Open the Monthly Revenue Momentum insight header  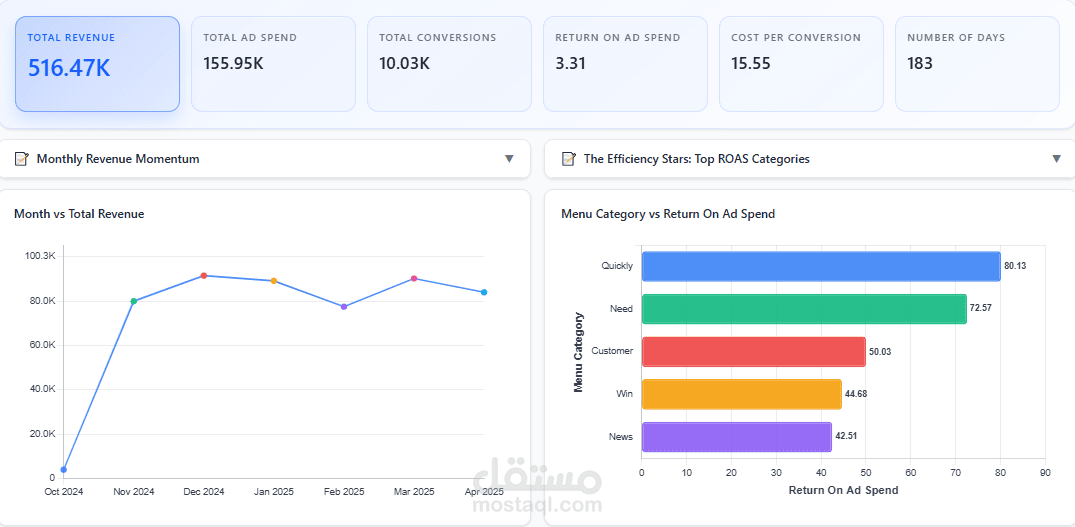click(x=265, y=159)
